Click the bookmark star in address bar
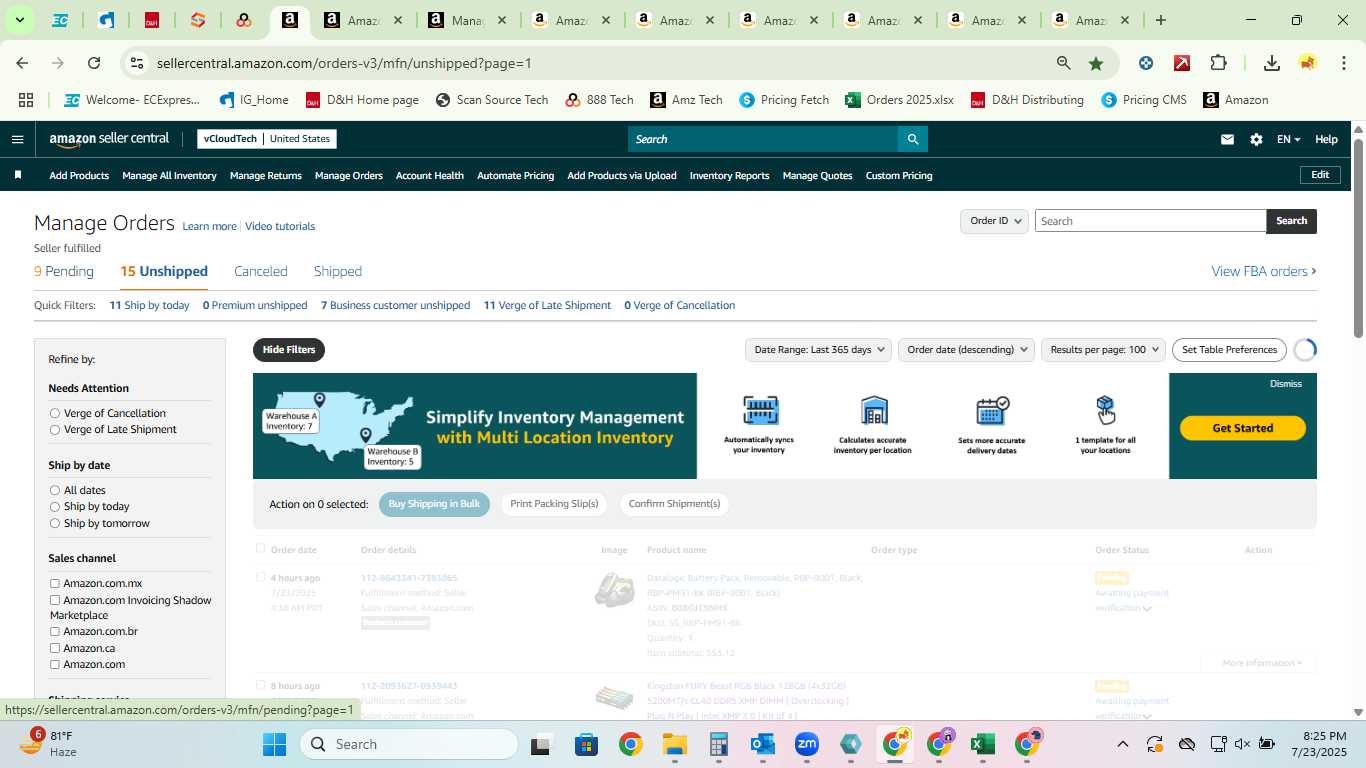The width and height of the screenshot is (1366, 768). 1096,63
